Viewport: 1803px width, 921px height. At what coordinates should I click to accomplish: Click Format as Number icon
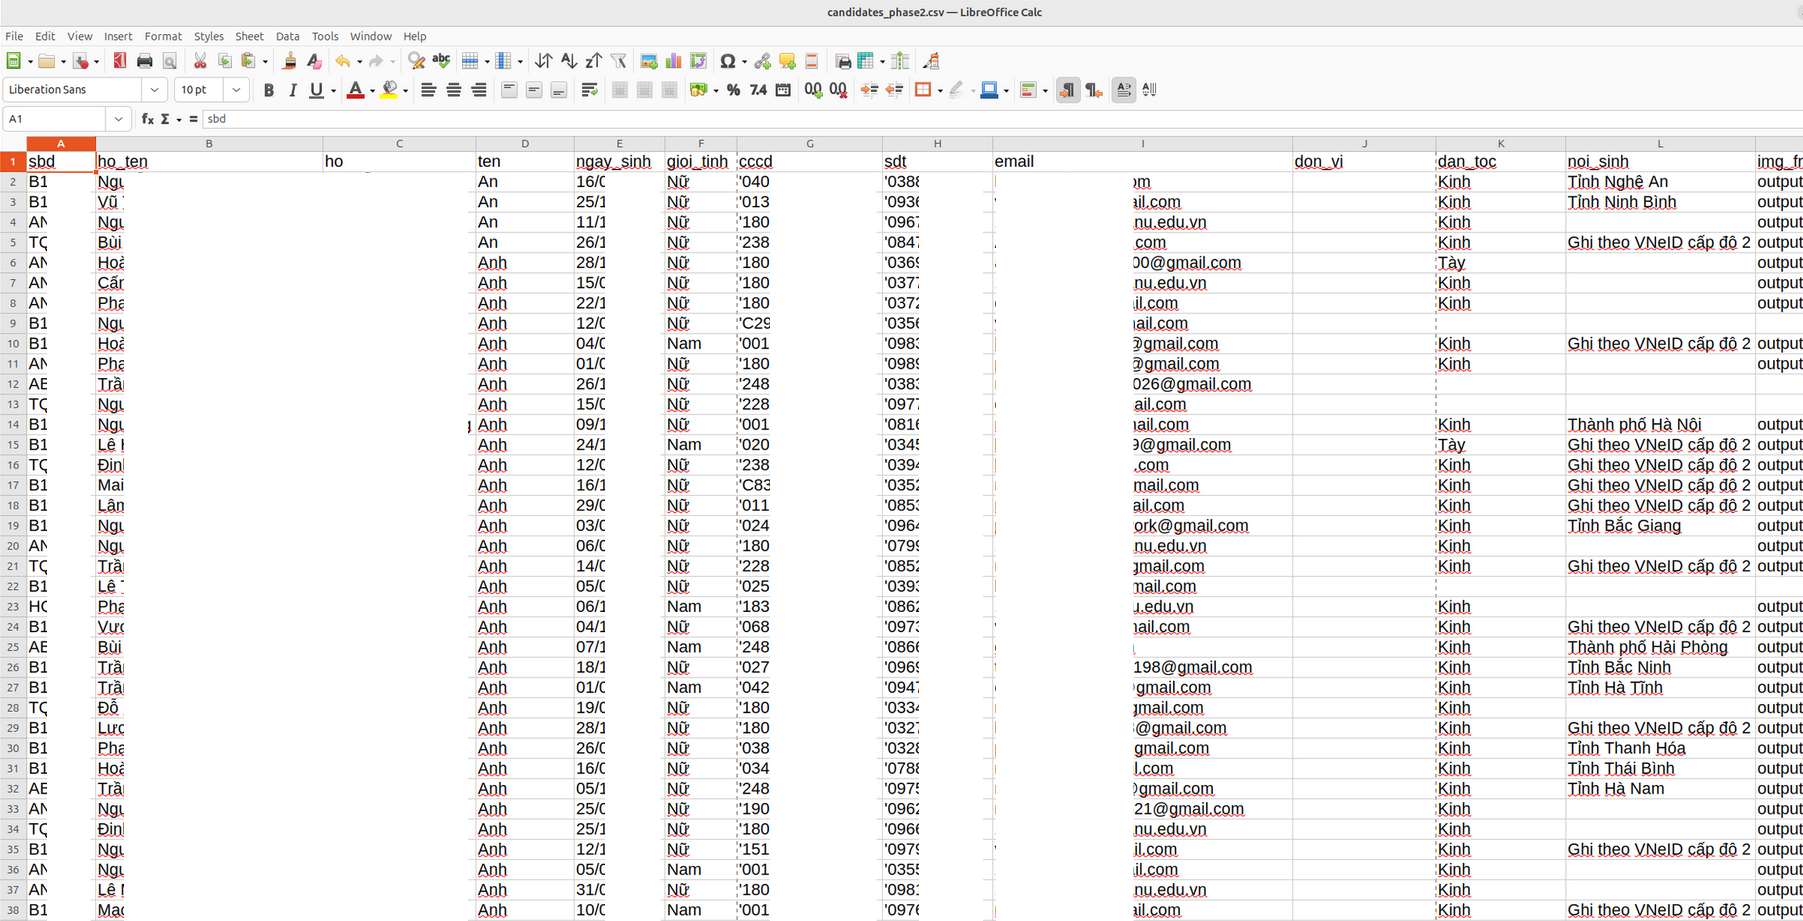click(759, 90)
